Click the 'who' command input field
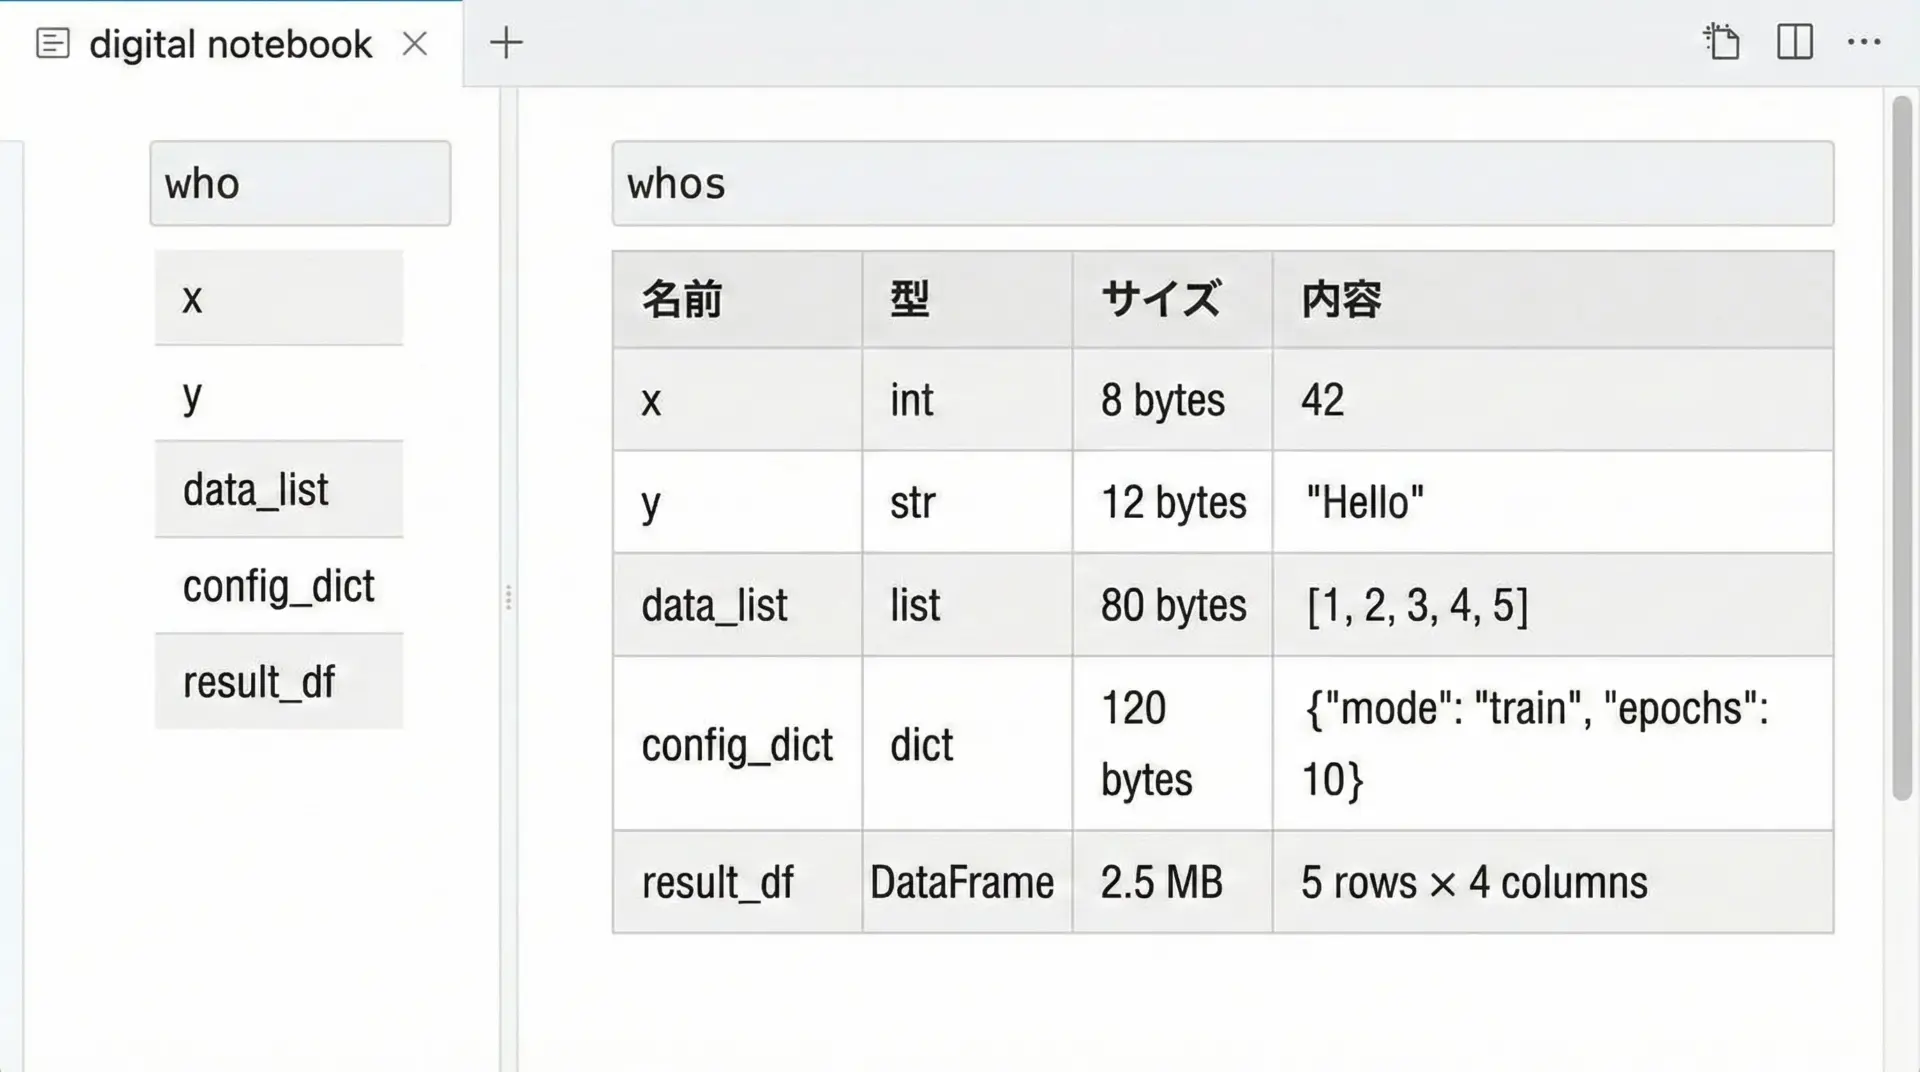This screenshot has height=1072, width=1920. (300, 184)
